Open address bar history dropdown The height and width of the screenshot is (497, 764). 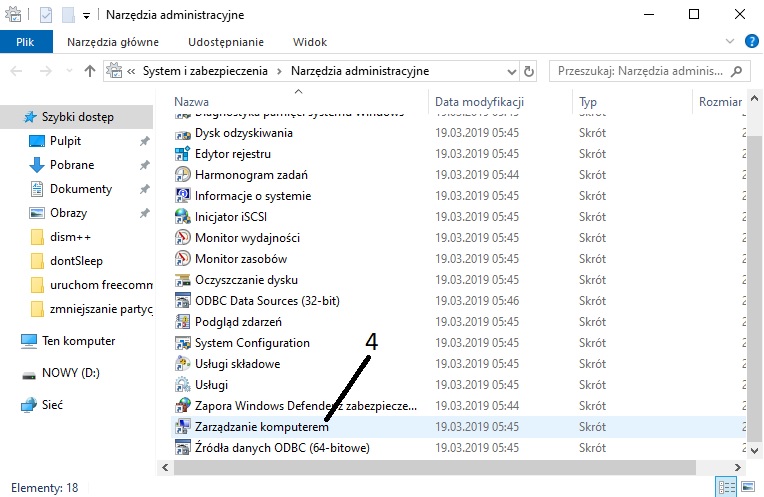pyautogui.click(x=512, y=72)
